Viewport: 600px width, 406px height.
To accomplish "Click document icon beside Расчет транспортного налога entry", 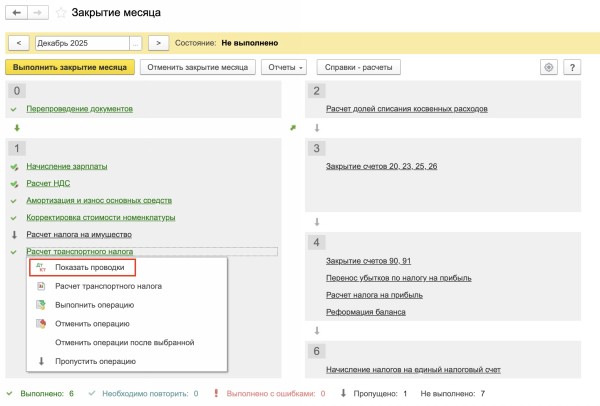I will pos(41,286).
